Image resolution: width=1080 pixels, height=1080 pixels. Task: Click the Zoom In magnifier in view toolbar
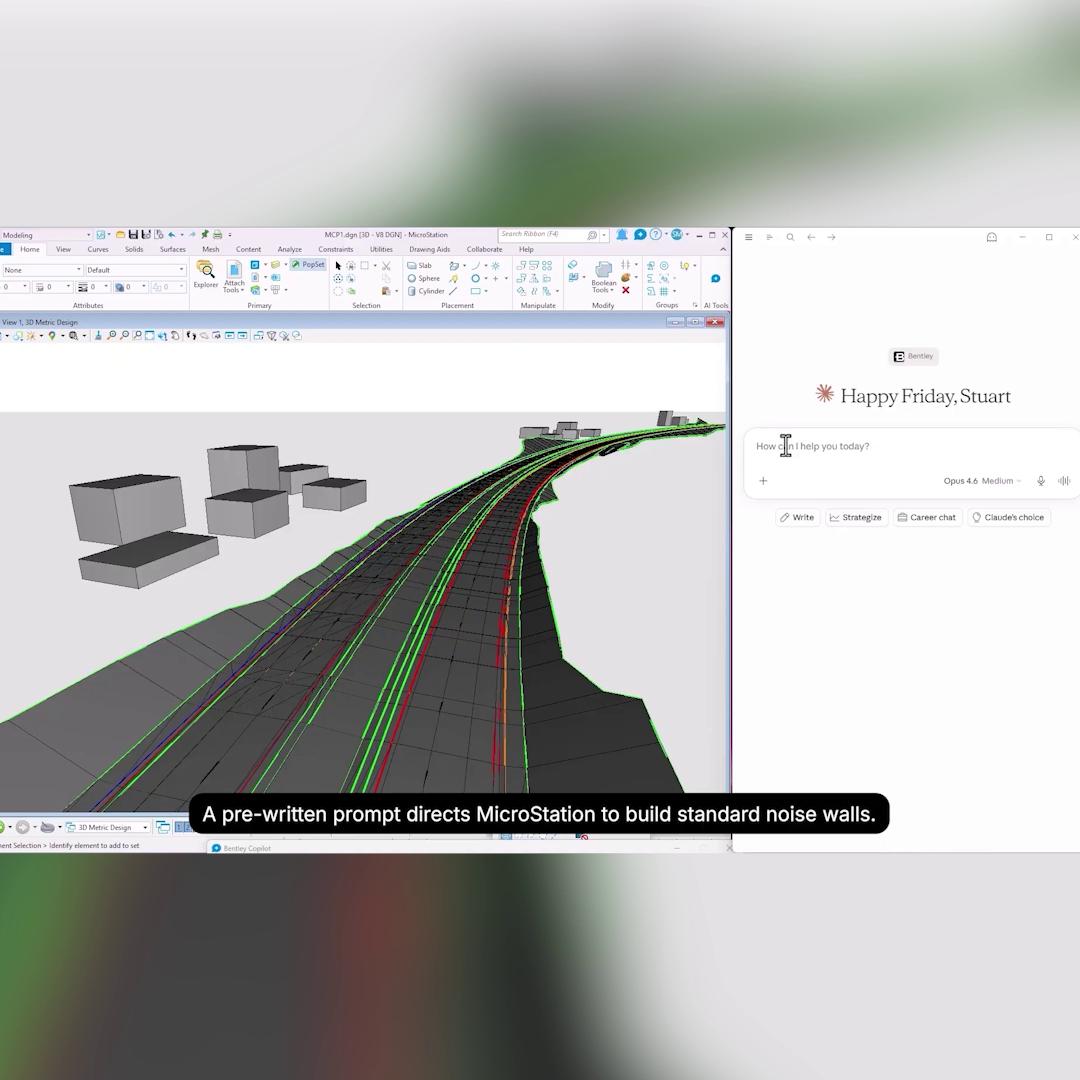pyautogui.click(x=112, y=335)
